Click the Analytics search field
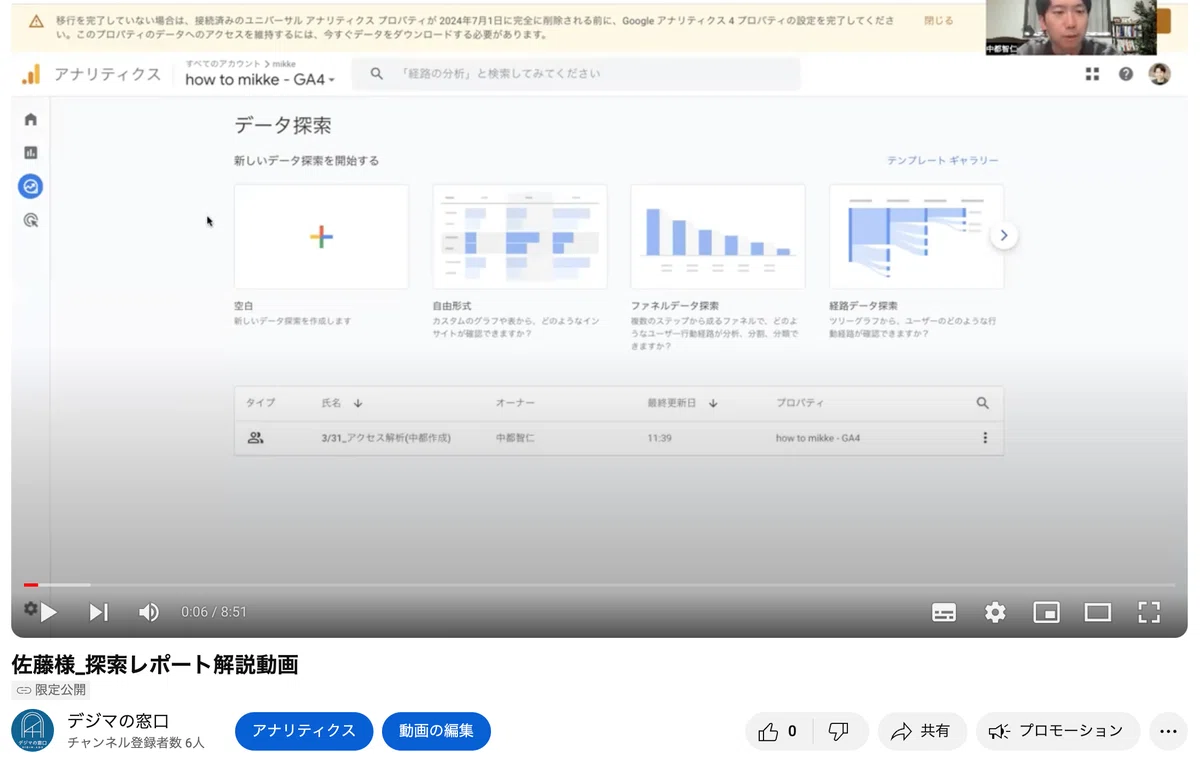Screen dimensions: 1200x765 point(576,74)
